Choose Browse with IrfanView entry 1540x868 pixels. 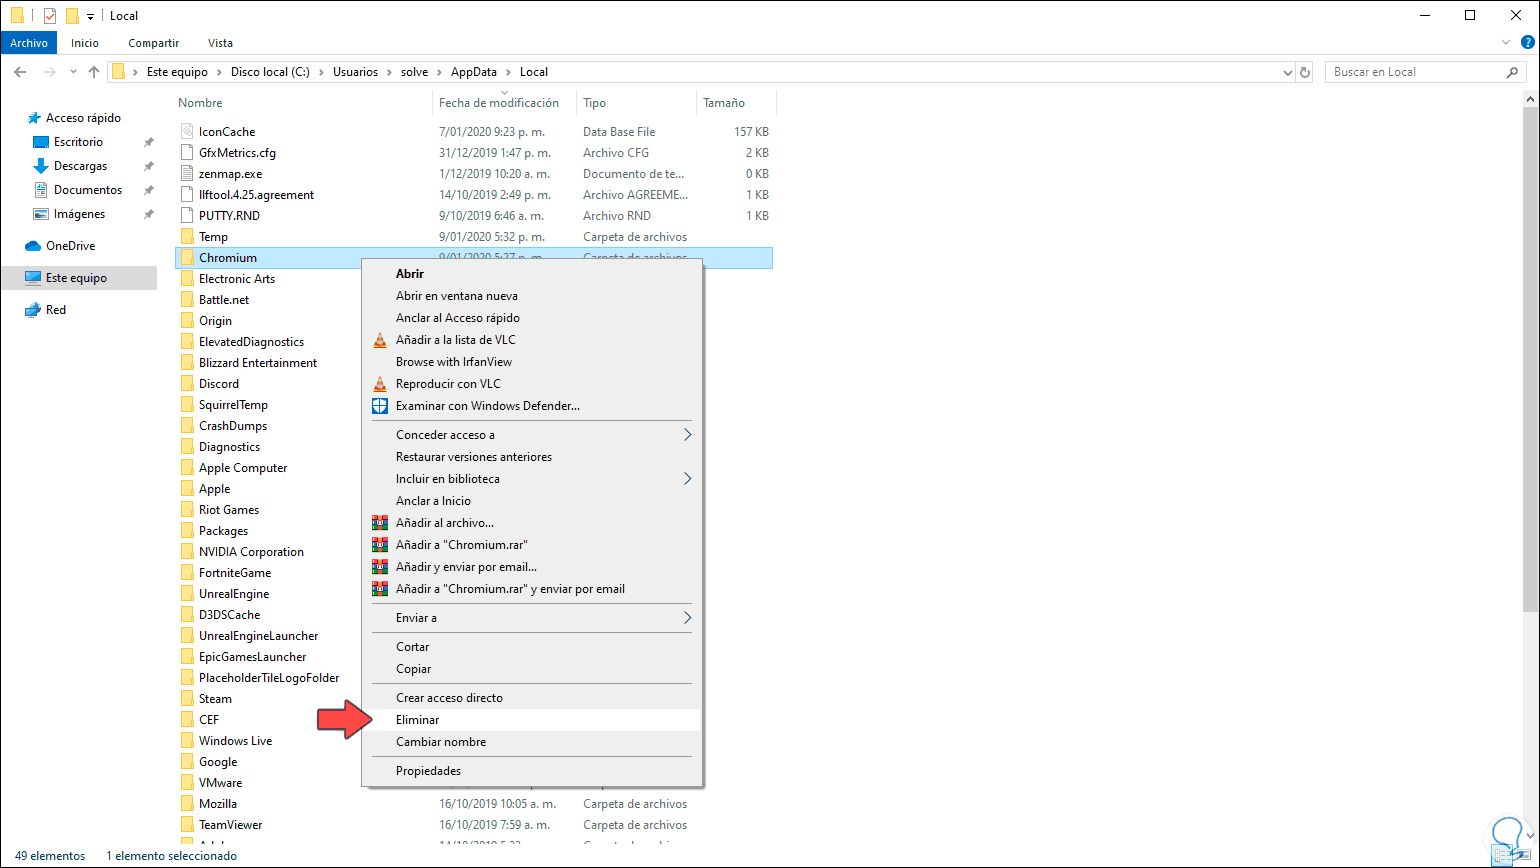click(x=532, y=362)
